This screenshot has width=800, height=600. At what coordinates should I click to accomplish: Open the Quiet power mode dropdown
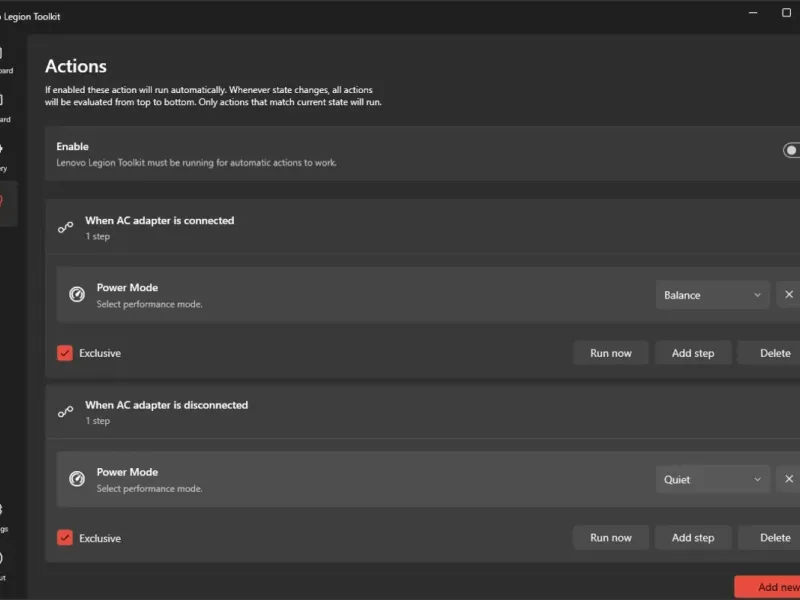click(x=713, y=479)
